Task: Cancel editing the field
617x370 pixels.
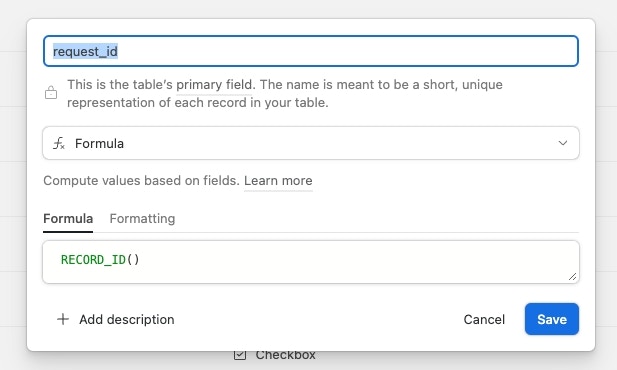Action: point(484,319)
